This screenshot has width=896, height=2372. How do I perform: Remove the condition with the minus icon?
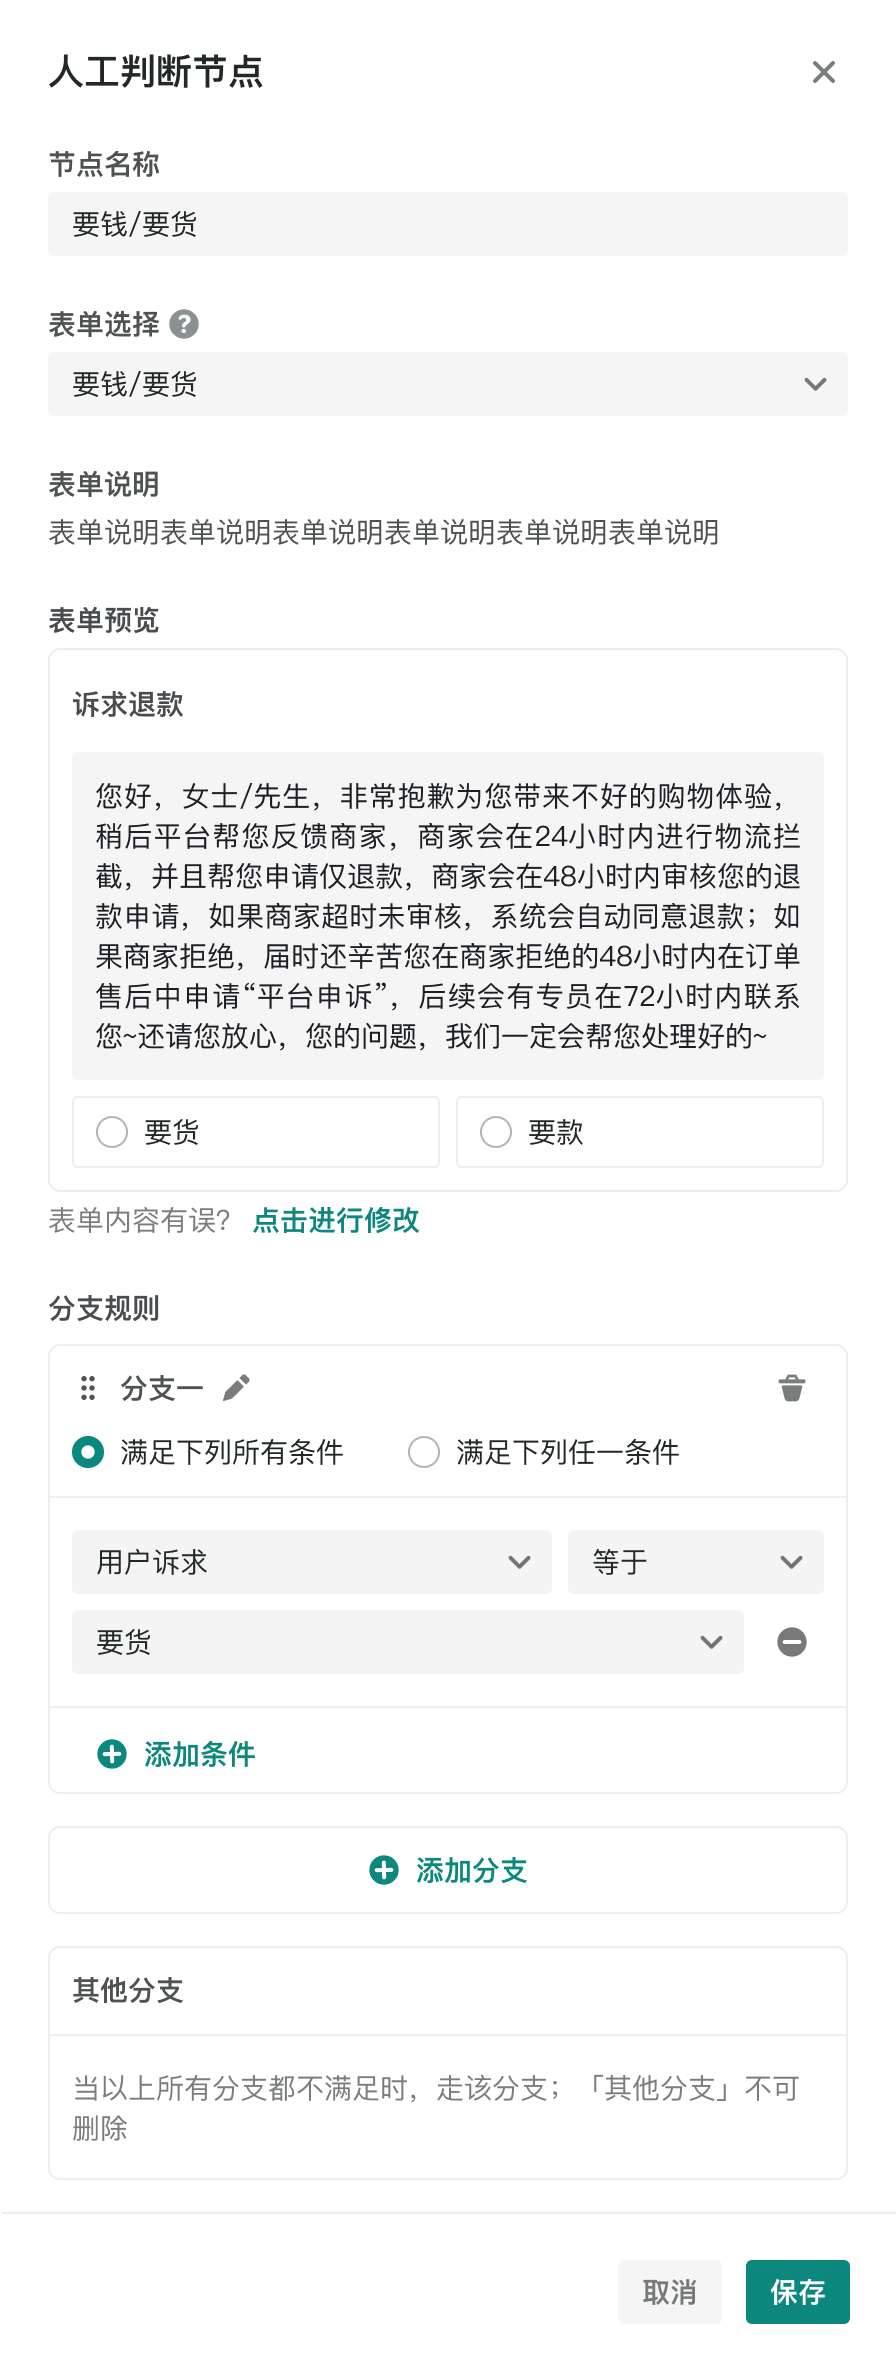[x=791, y=1642]
